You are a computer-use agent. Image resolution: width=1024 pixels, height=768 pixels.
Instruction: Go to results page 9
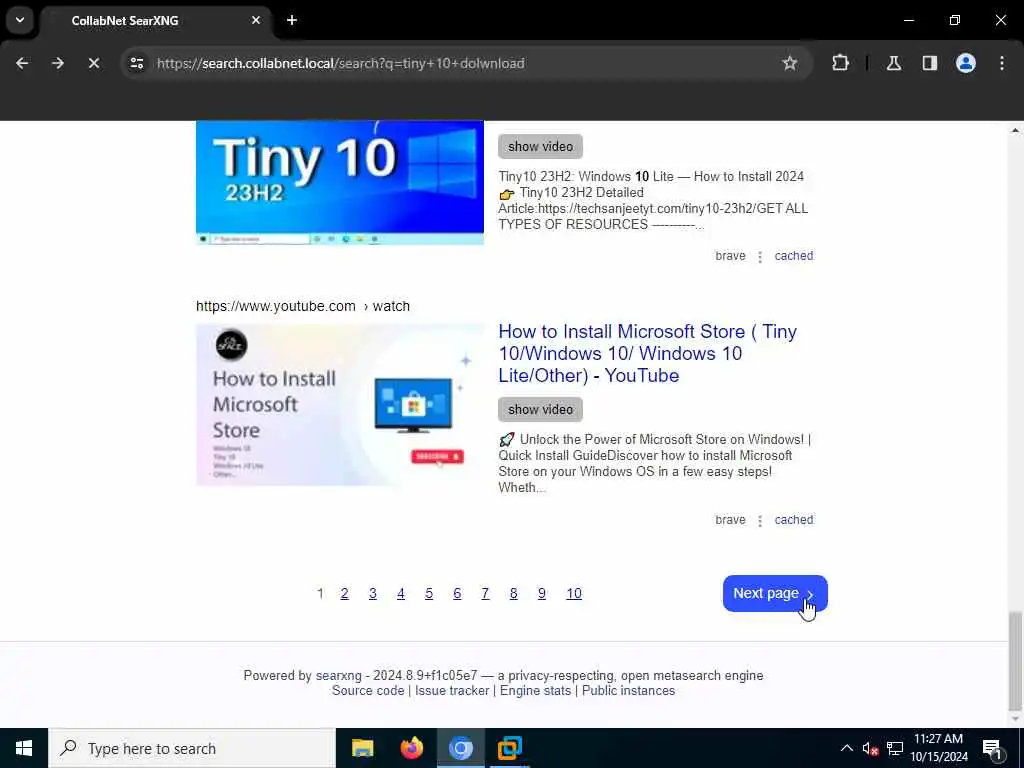coord(541,594)
